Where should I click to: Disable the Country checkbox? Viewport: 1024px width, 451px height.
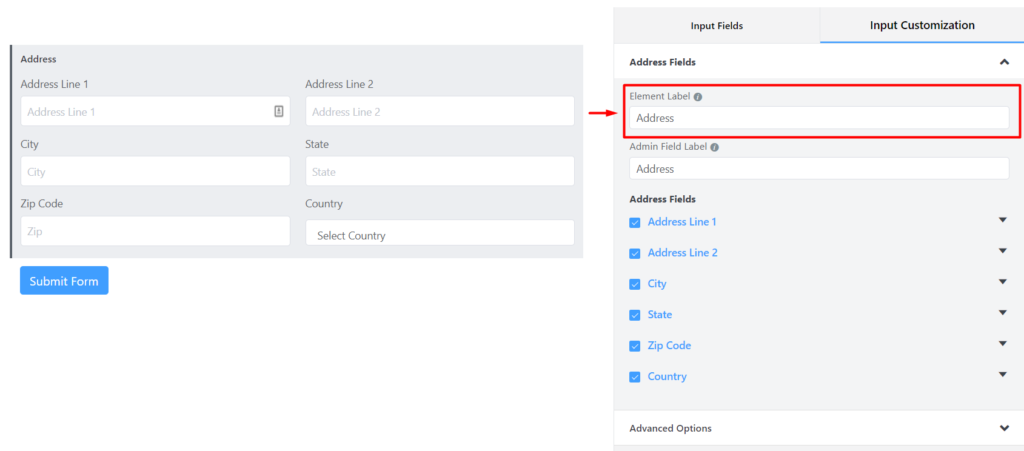point(634,377)
